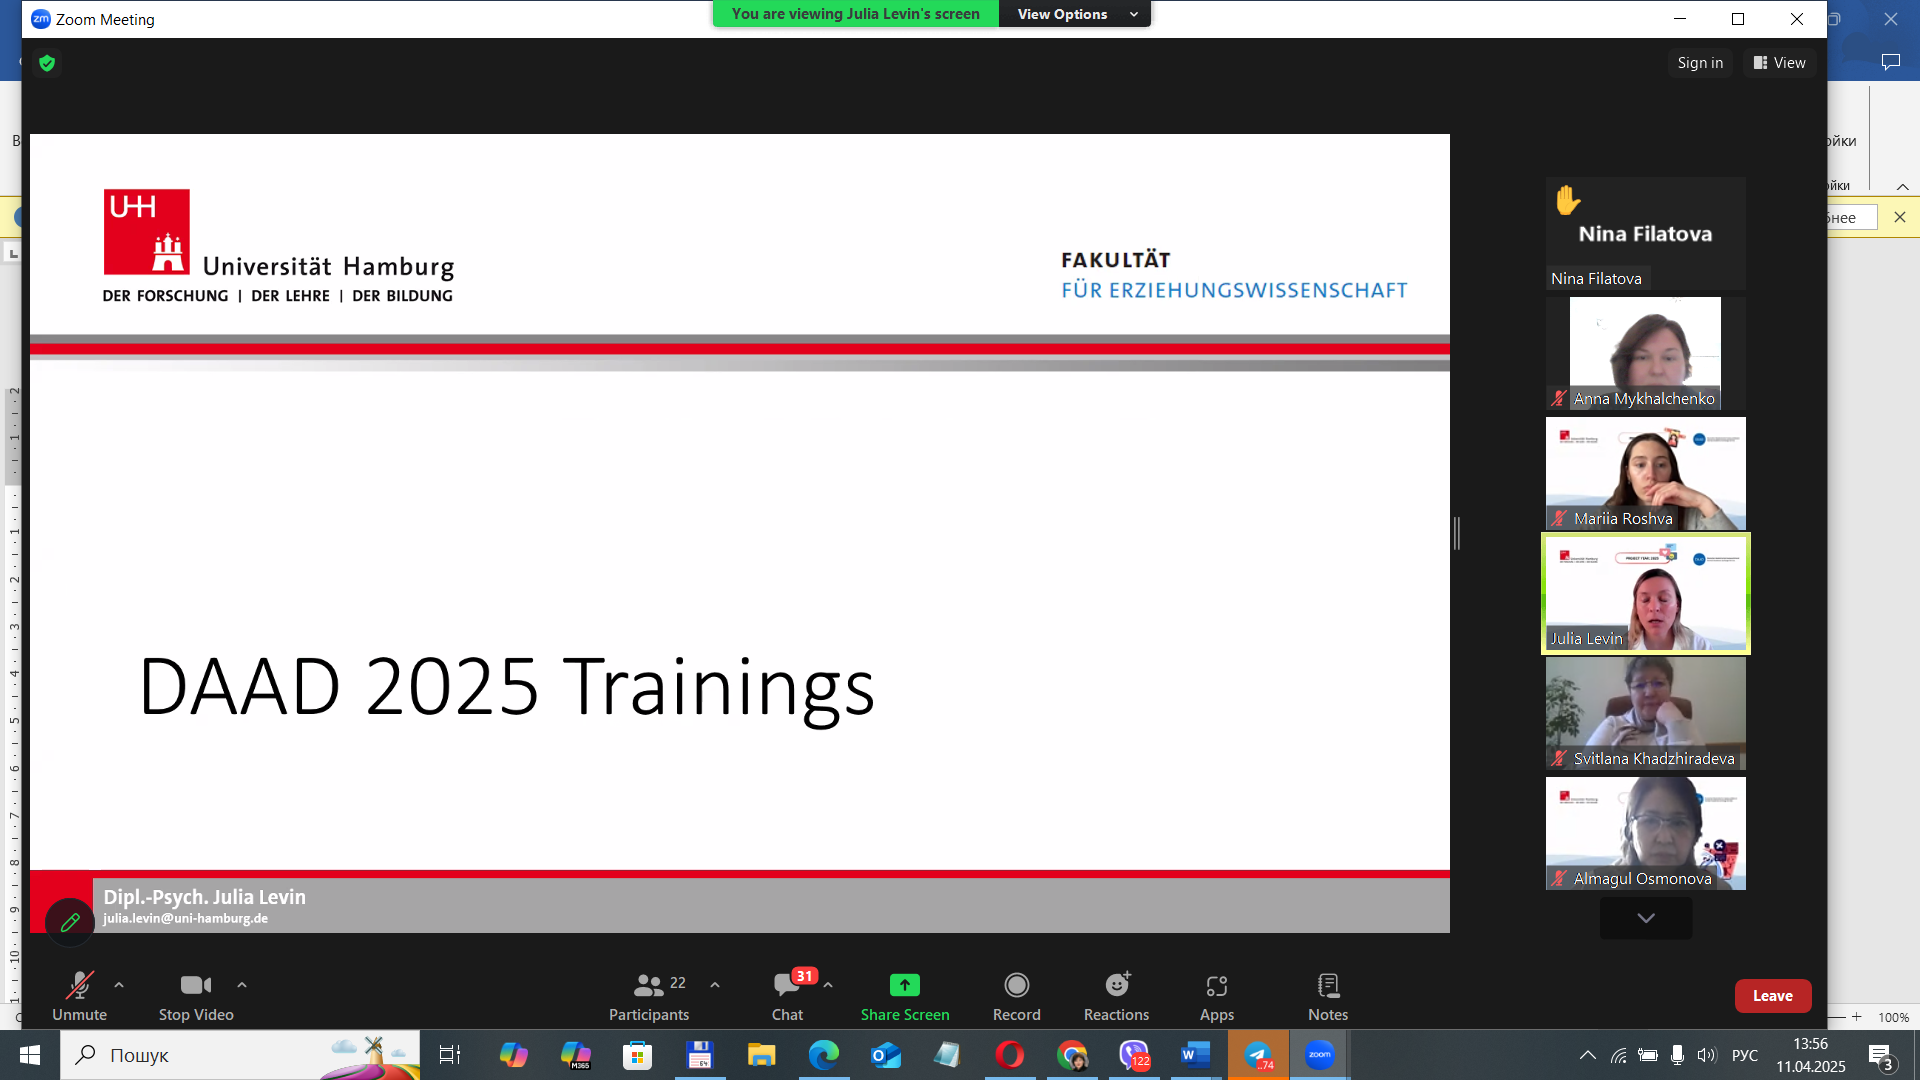Click the panel divider handle beside thumbnails
Screen dimensions: 1920x1080
click(x=1457, y=533)
